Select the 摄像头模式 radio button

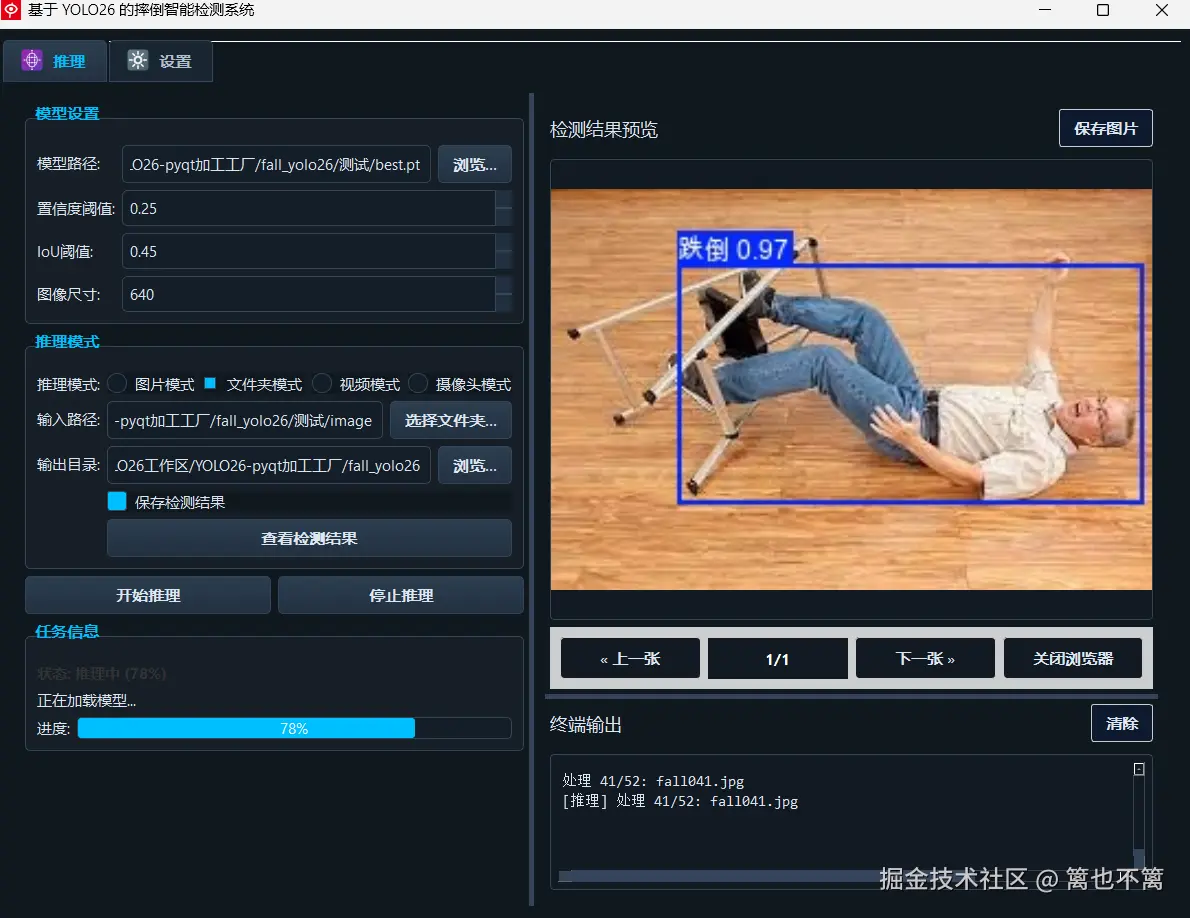click(x=417, y=383)
